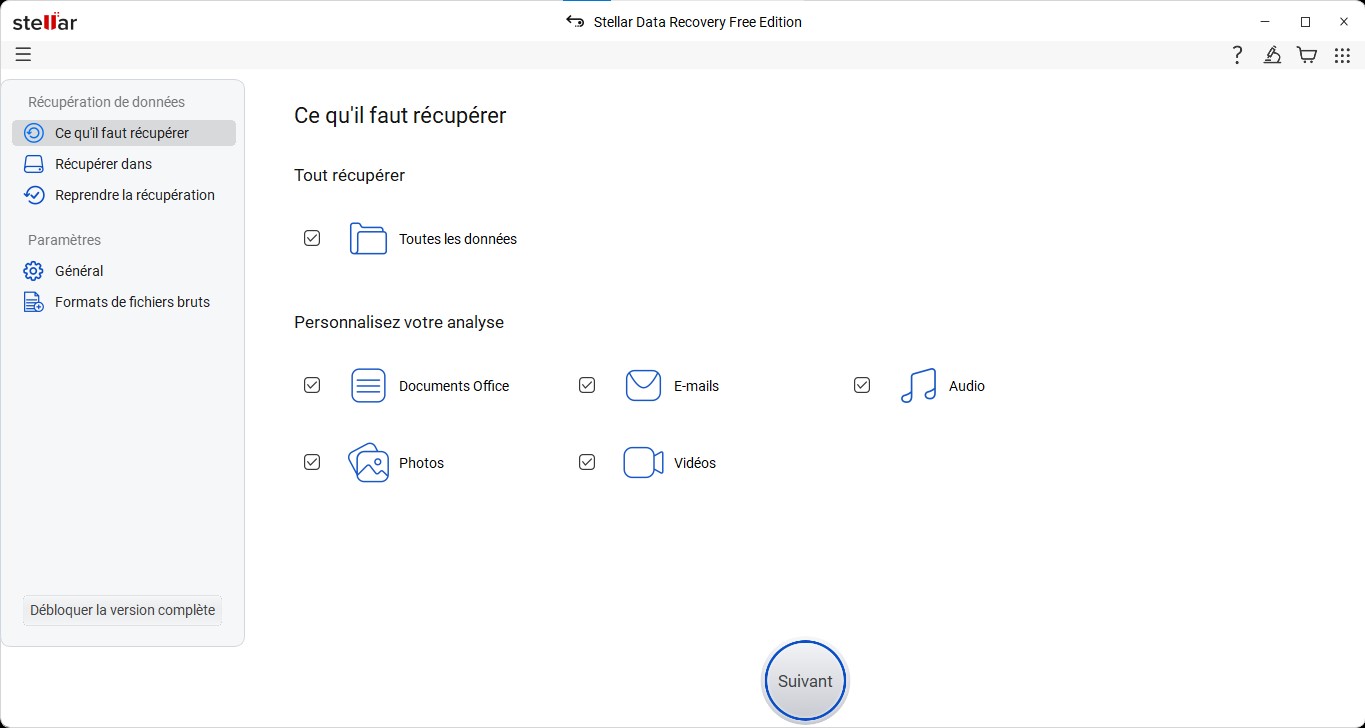Select Ce qu'il faut récupérer in sidebar
The width and height of the screenshot is (1365, 728).
[x=124, y=133]
